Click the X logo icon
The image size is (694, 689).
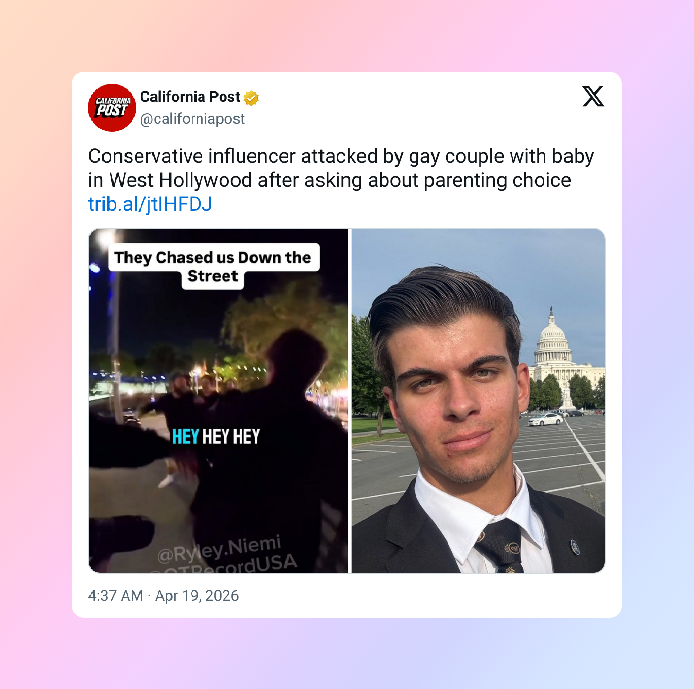(593, 96)
